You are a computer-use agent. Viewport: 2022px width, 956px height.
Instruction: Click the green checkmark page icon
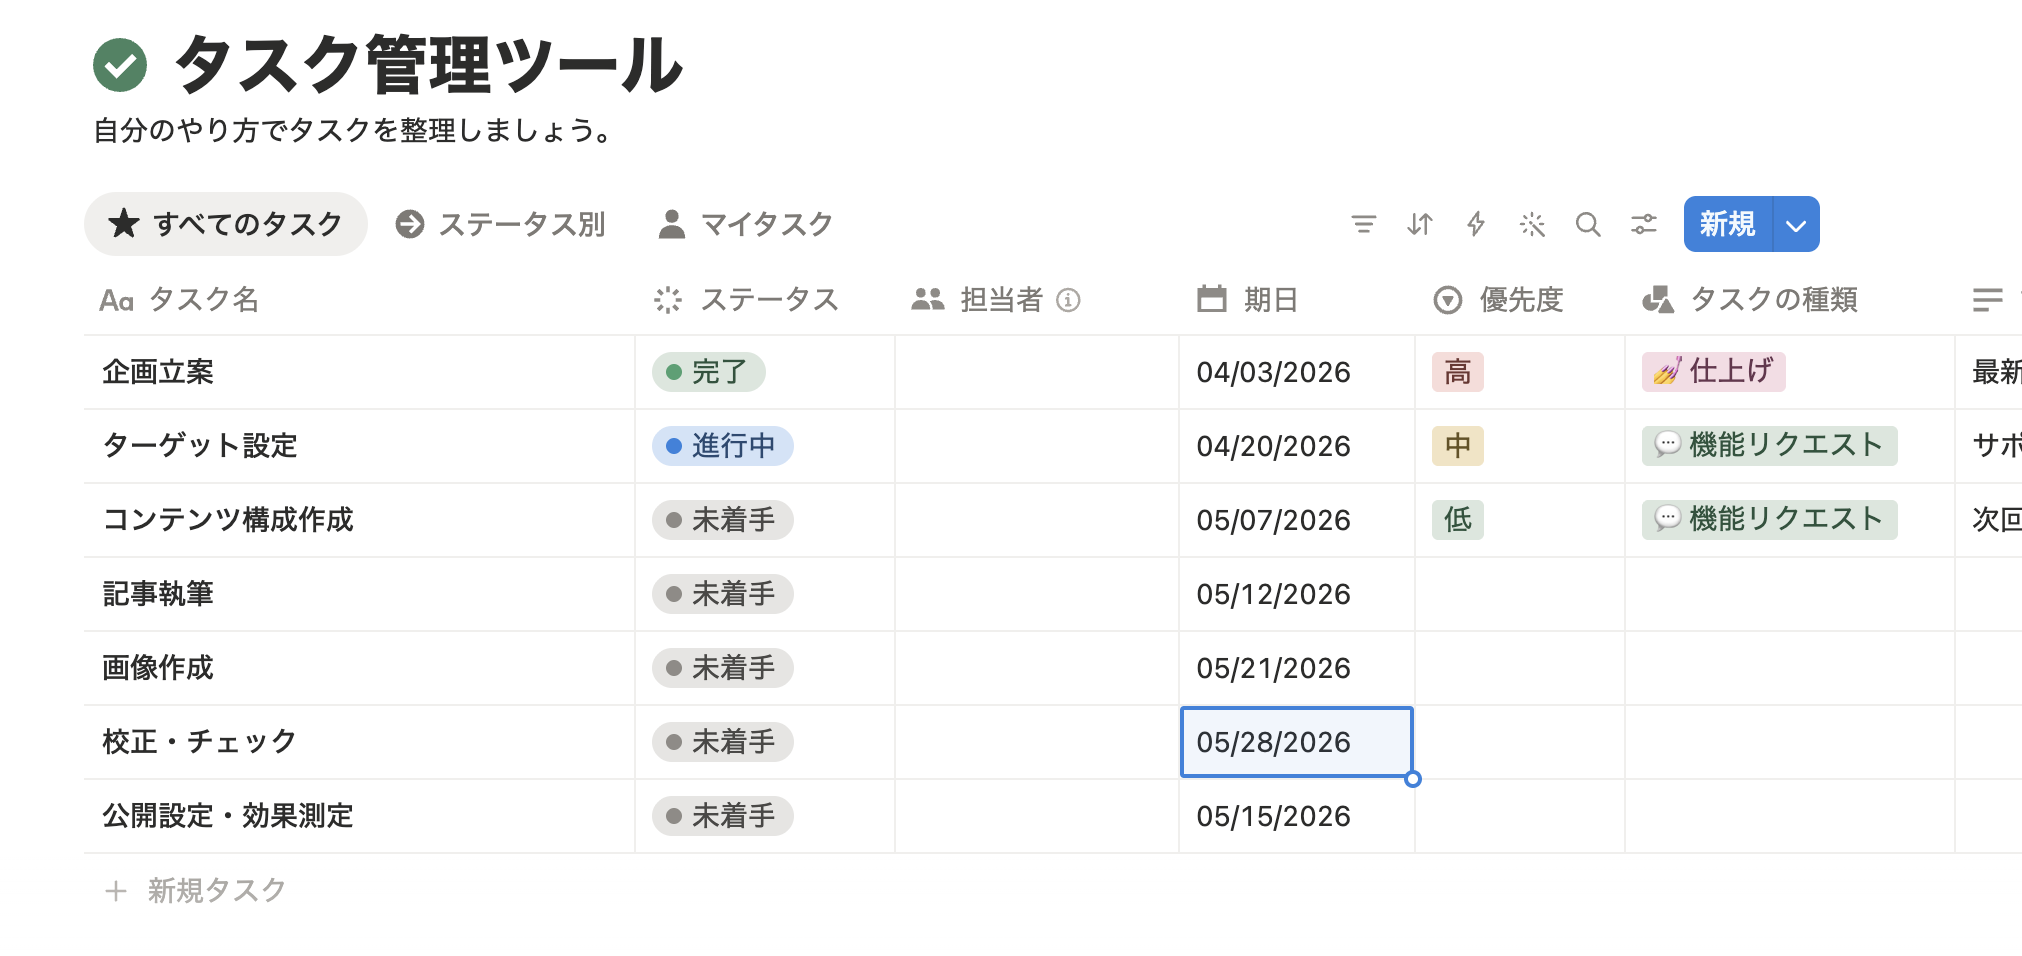(x=120, y=65)
